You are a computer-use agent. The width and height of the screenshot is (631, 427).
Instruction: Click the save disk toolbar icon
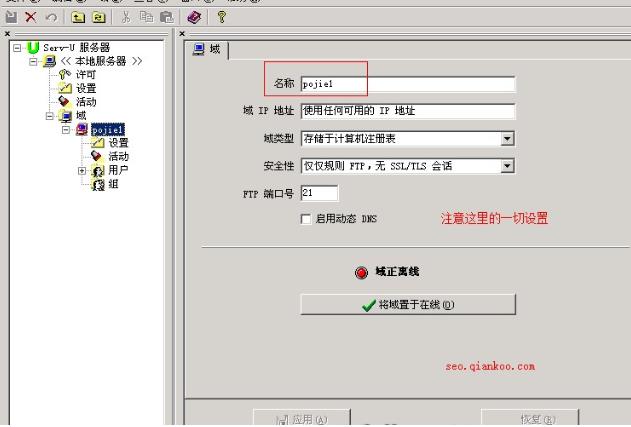(x=11, y=17)
